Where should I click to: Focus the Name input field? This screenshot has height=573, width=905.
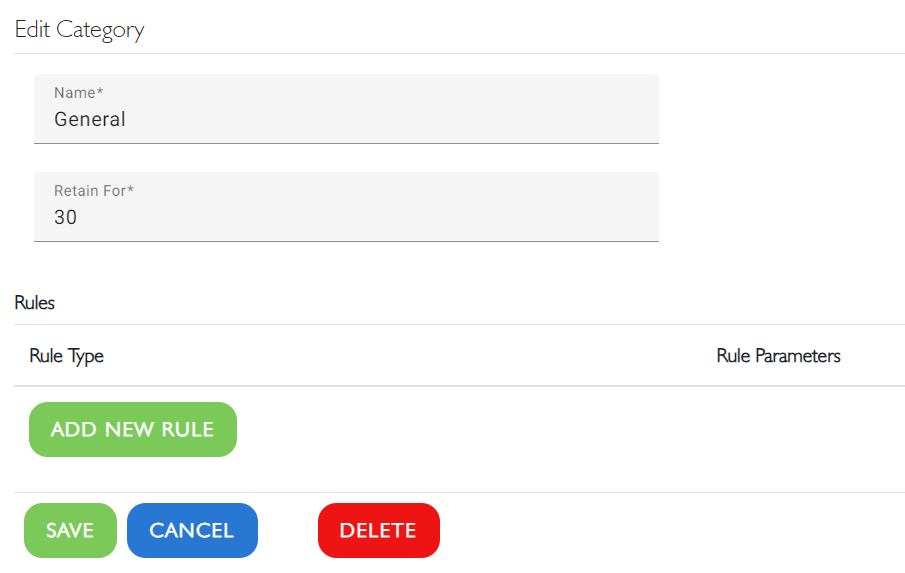[346, 108]
